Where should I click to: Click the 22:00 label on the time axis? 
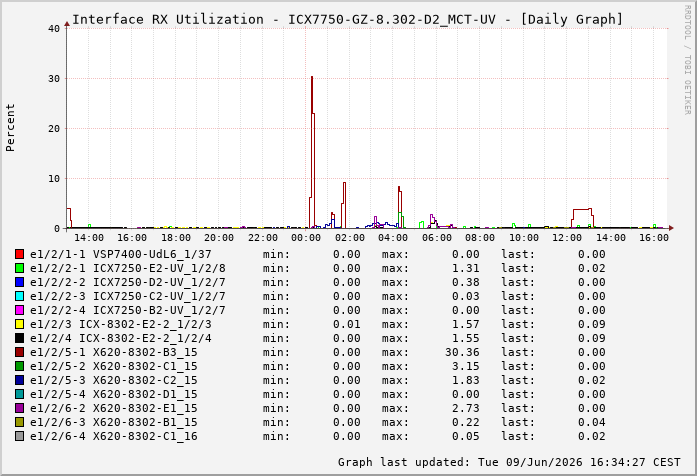click(263, 238)
